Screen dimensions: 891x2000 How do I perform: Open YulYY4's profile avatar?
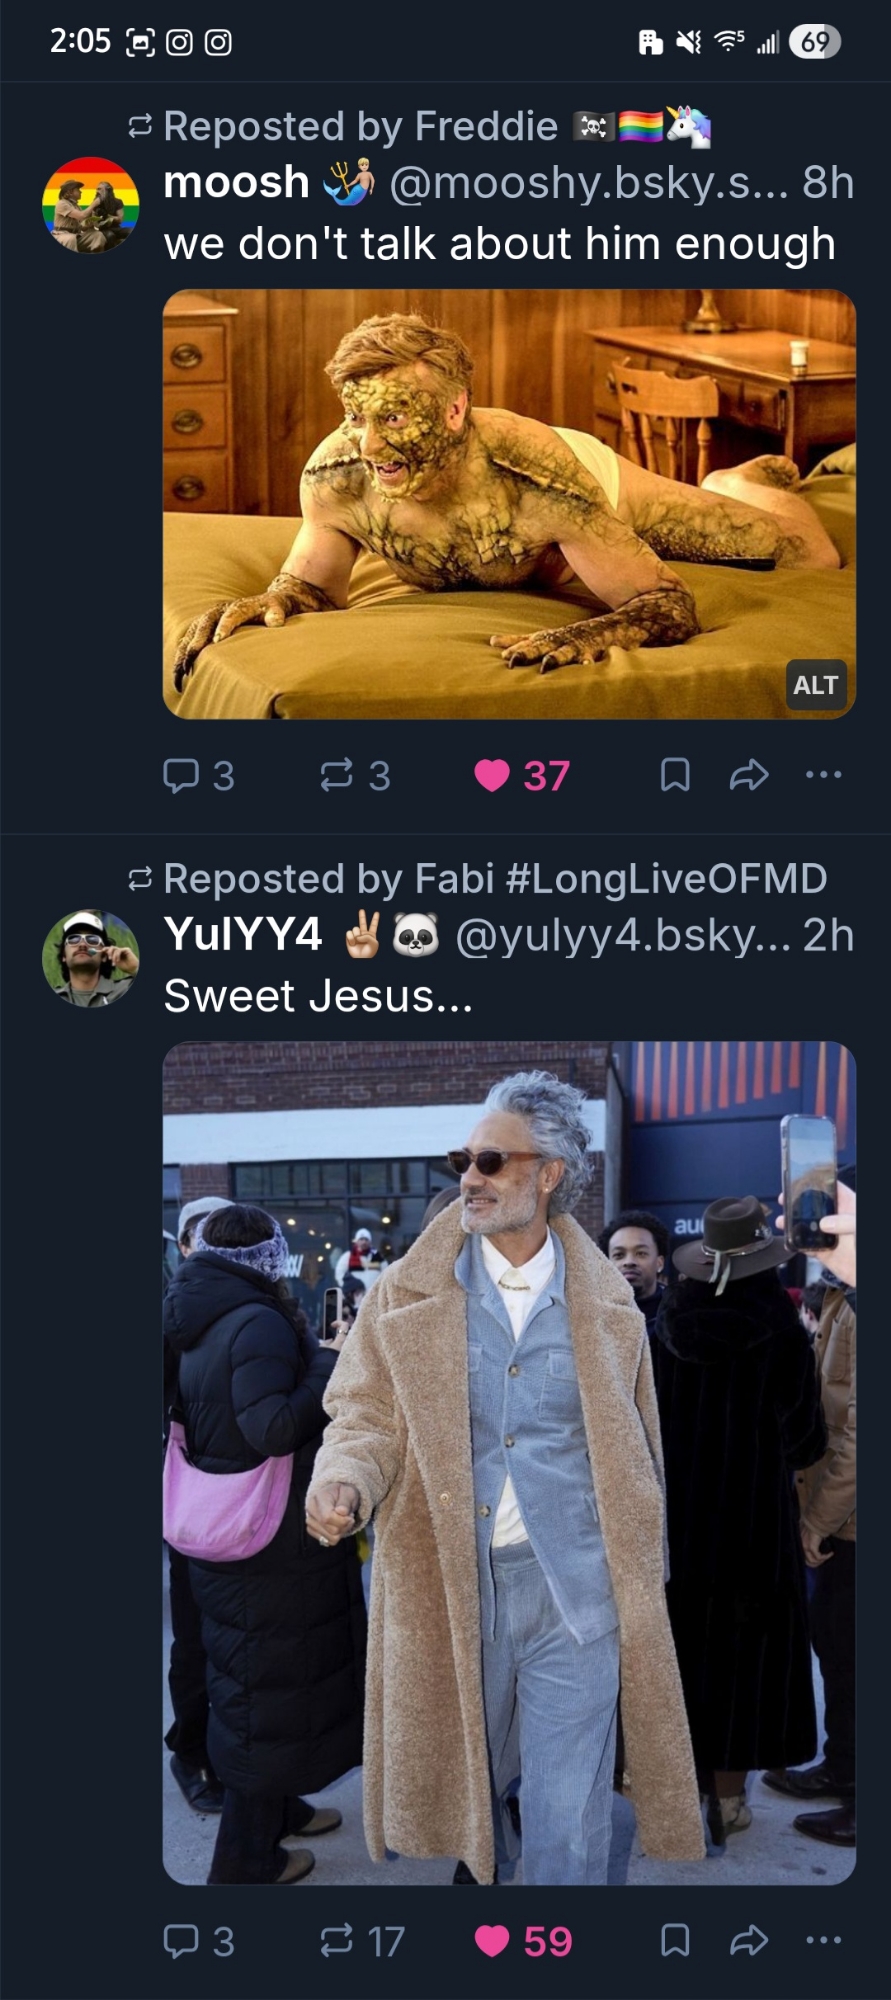pyautogui.click(x=90, y=958)
